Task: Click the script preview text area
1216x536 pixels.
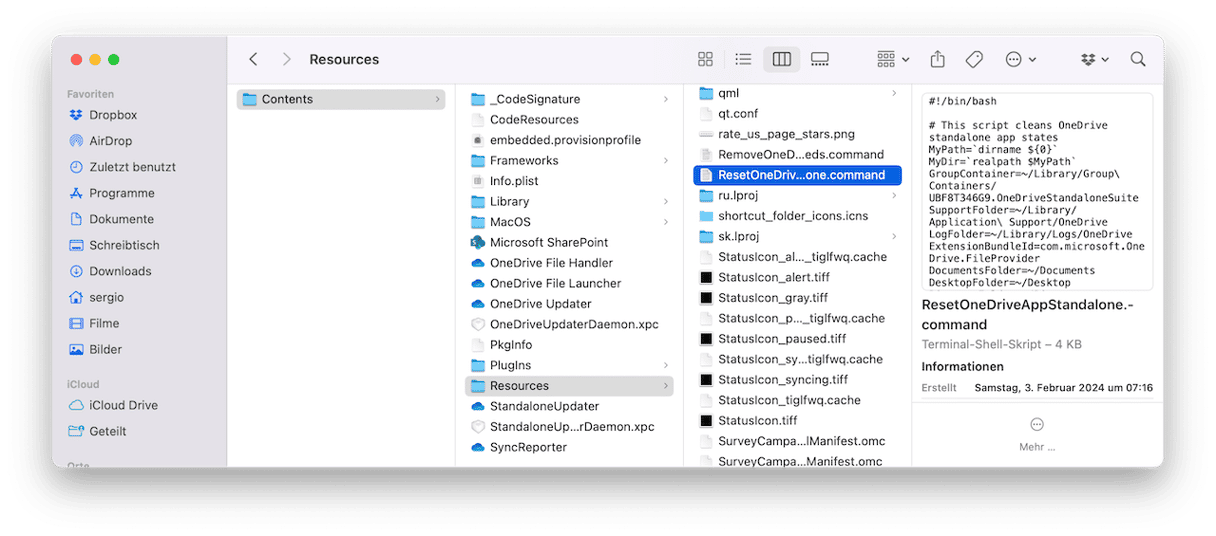Action: (x=1037, y=191)
